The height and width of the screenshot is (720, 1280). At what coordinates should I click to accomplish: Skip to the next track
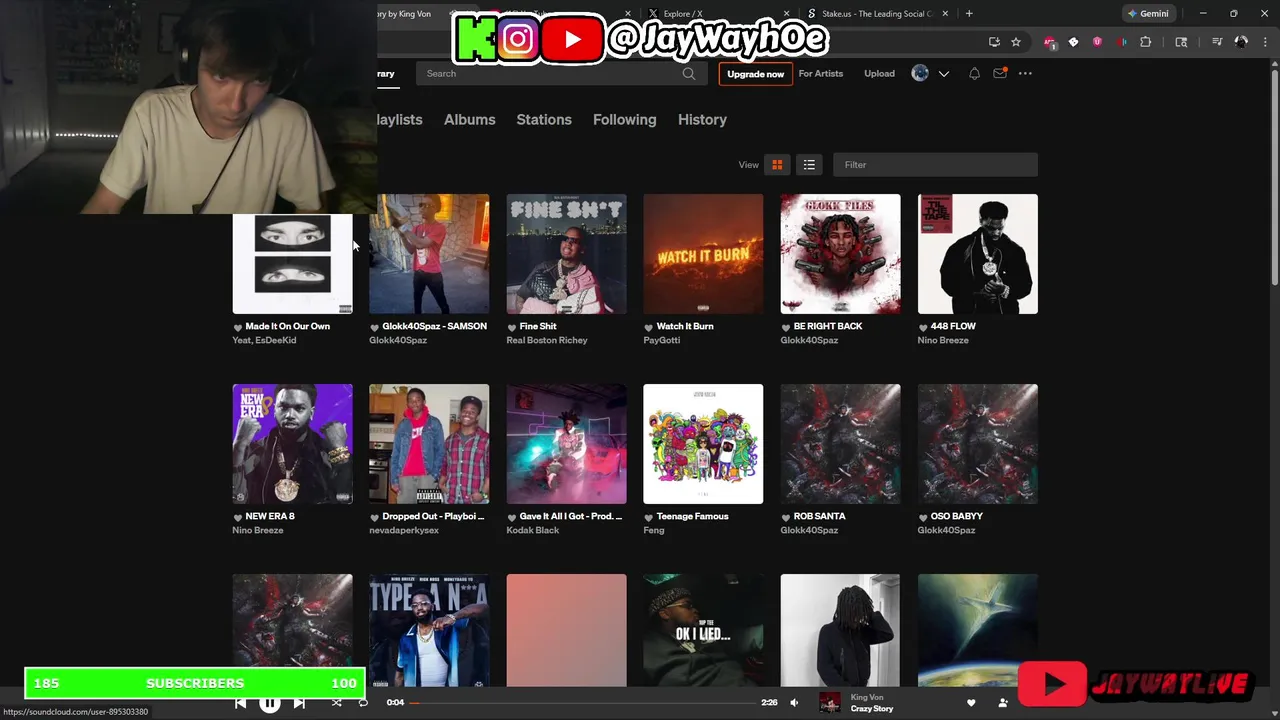tap(299, 703)
